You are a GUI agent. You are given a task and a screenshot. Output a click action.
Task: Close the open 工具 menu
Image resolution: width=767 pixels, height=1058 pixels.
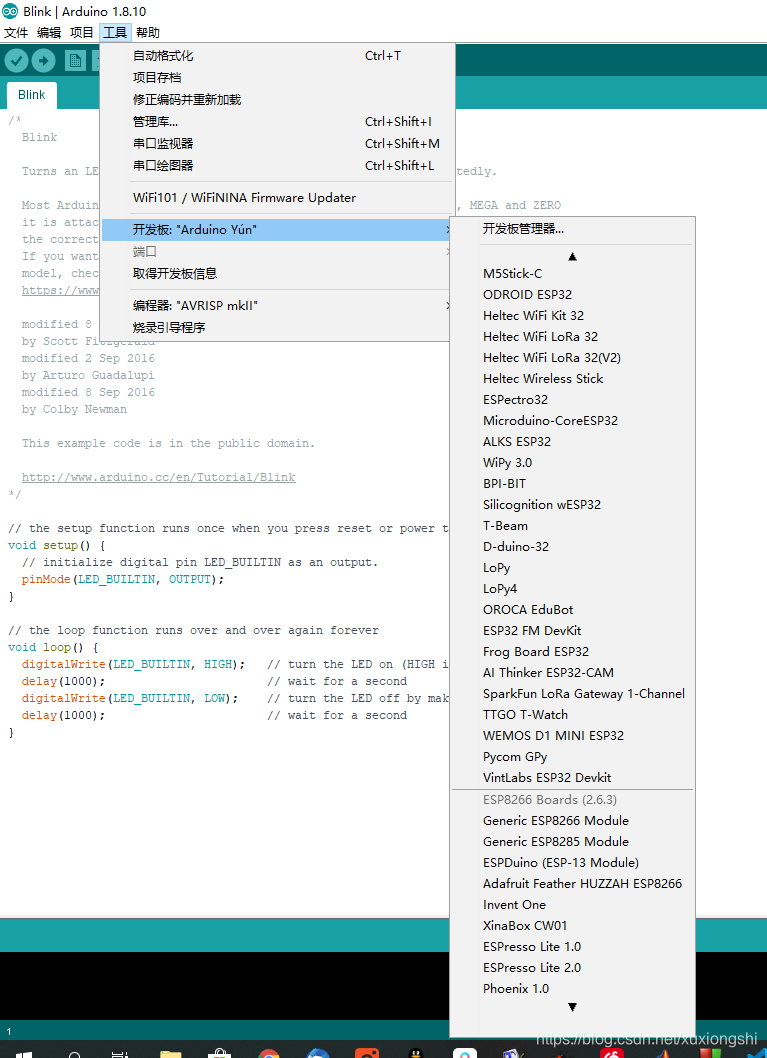coord(115,32)
